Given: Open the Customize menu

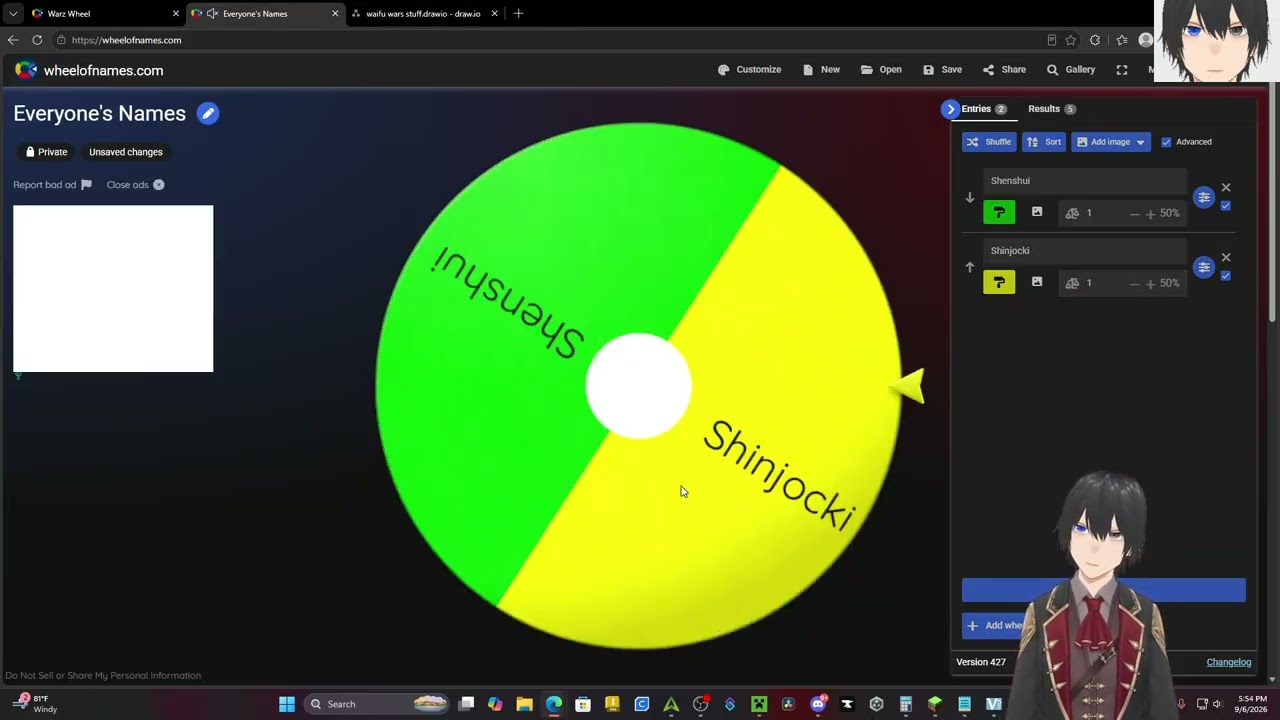Looking at the screenshot, I should coord(750,70).
